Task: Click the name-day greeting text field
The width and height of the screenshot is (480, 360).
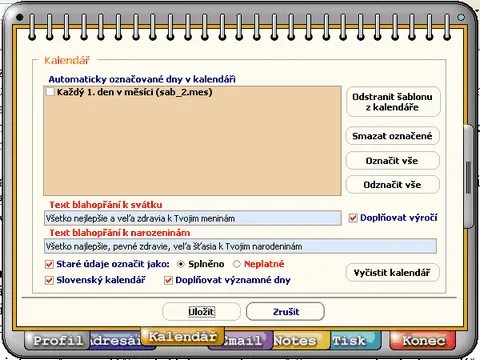Action: (x=193, y=218)
